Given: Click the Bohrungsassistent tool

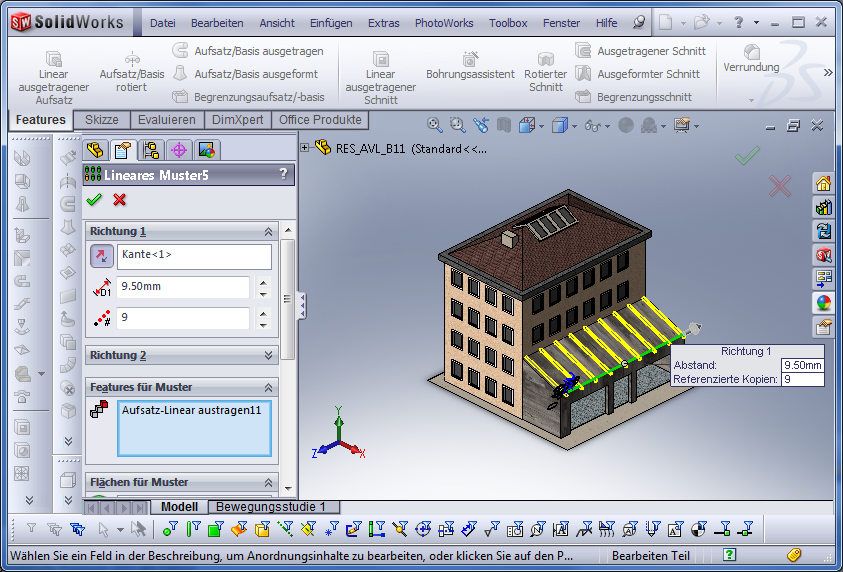Looking at the screenshot, I should click(470, 66).
